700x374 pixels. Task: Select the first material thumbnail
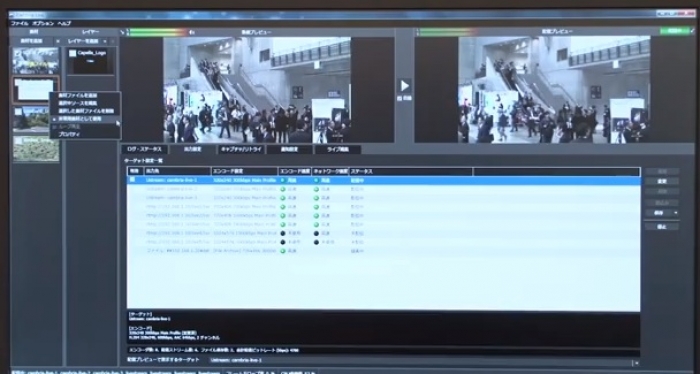point(35,61)
